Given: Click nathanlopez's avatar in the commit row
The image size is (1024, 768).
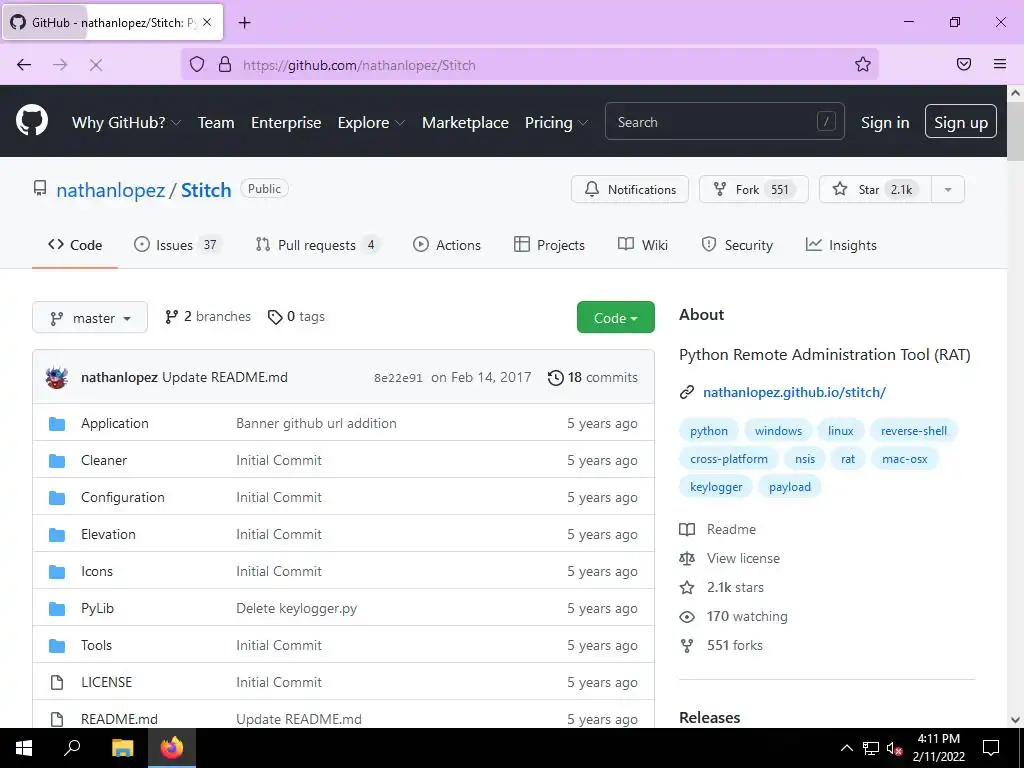Looking at the screenshot, I should (57, 377).
